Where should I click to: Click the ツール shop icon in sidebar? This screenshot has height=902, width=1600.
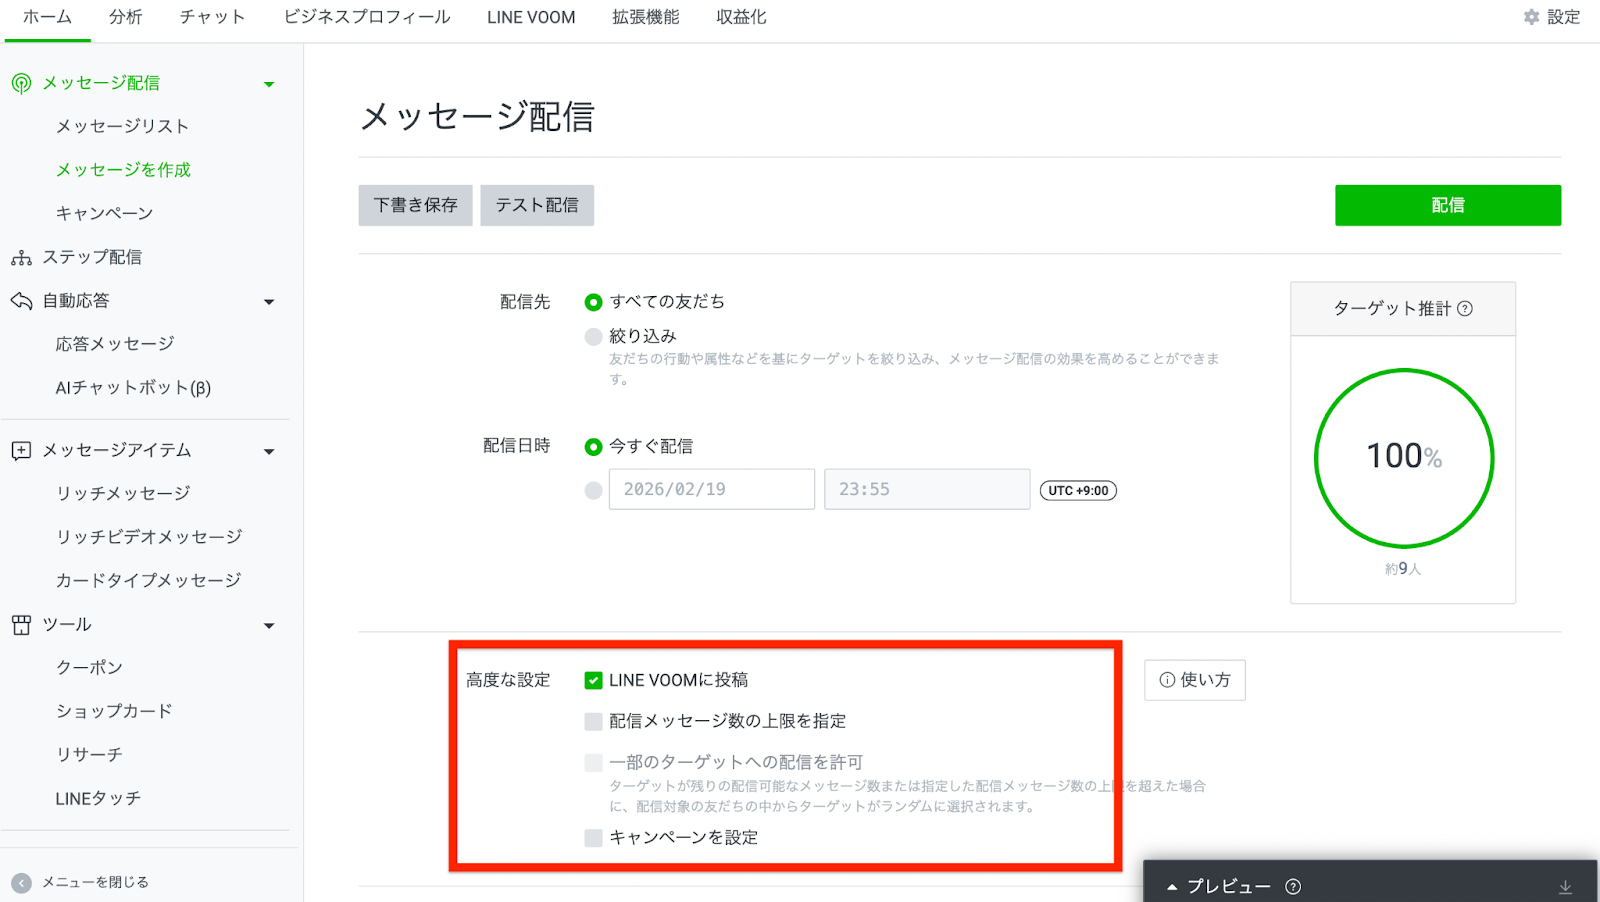tap(21, 625)
